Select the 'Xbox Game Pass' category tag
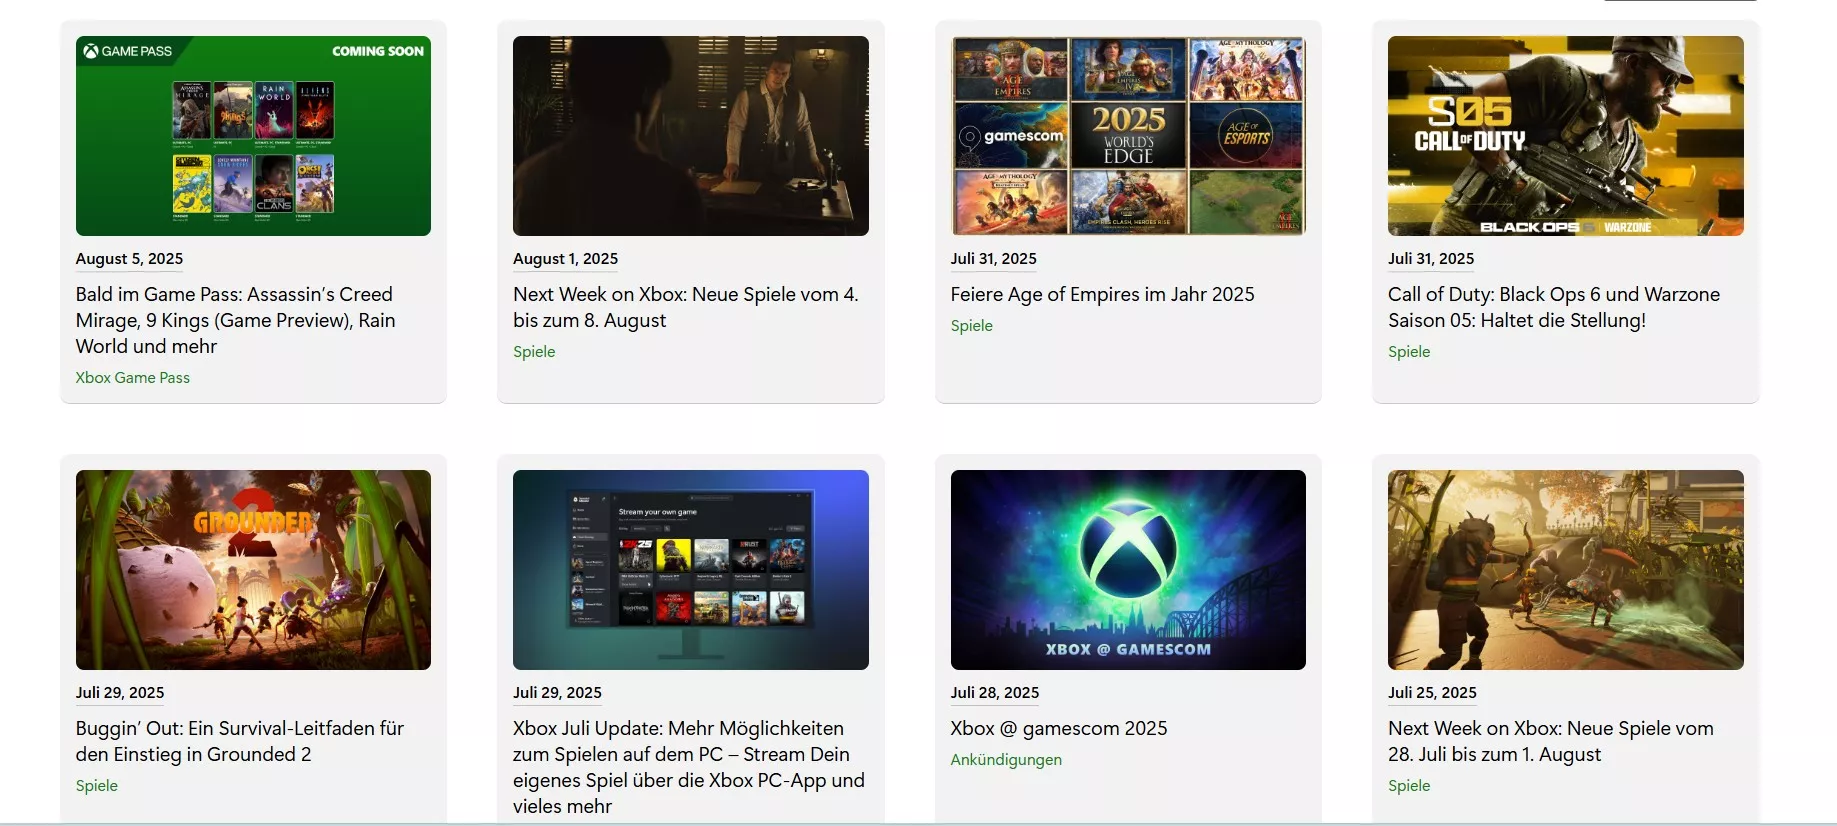 (132, 378)
